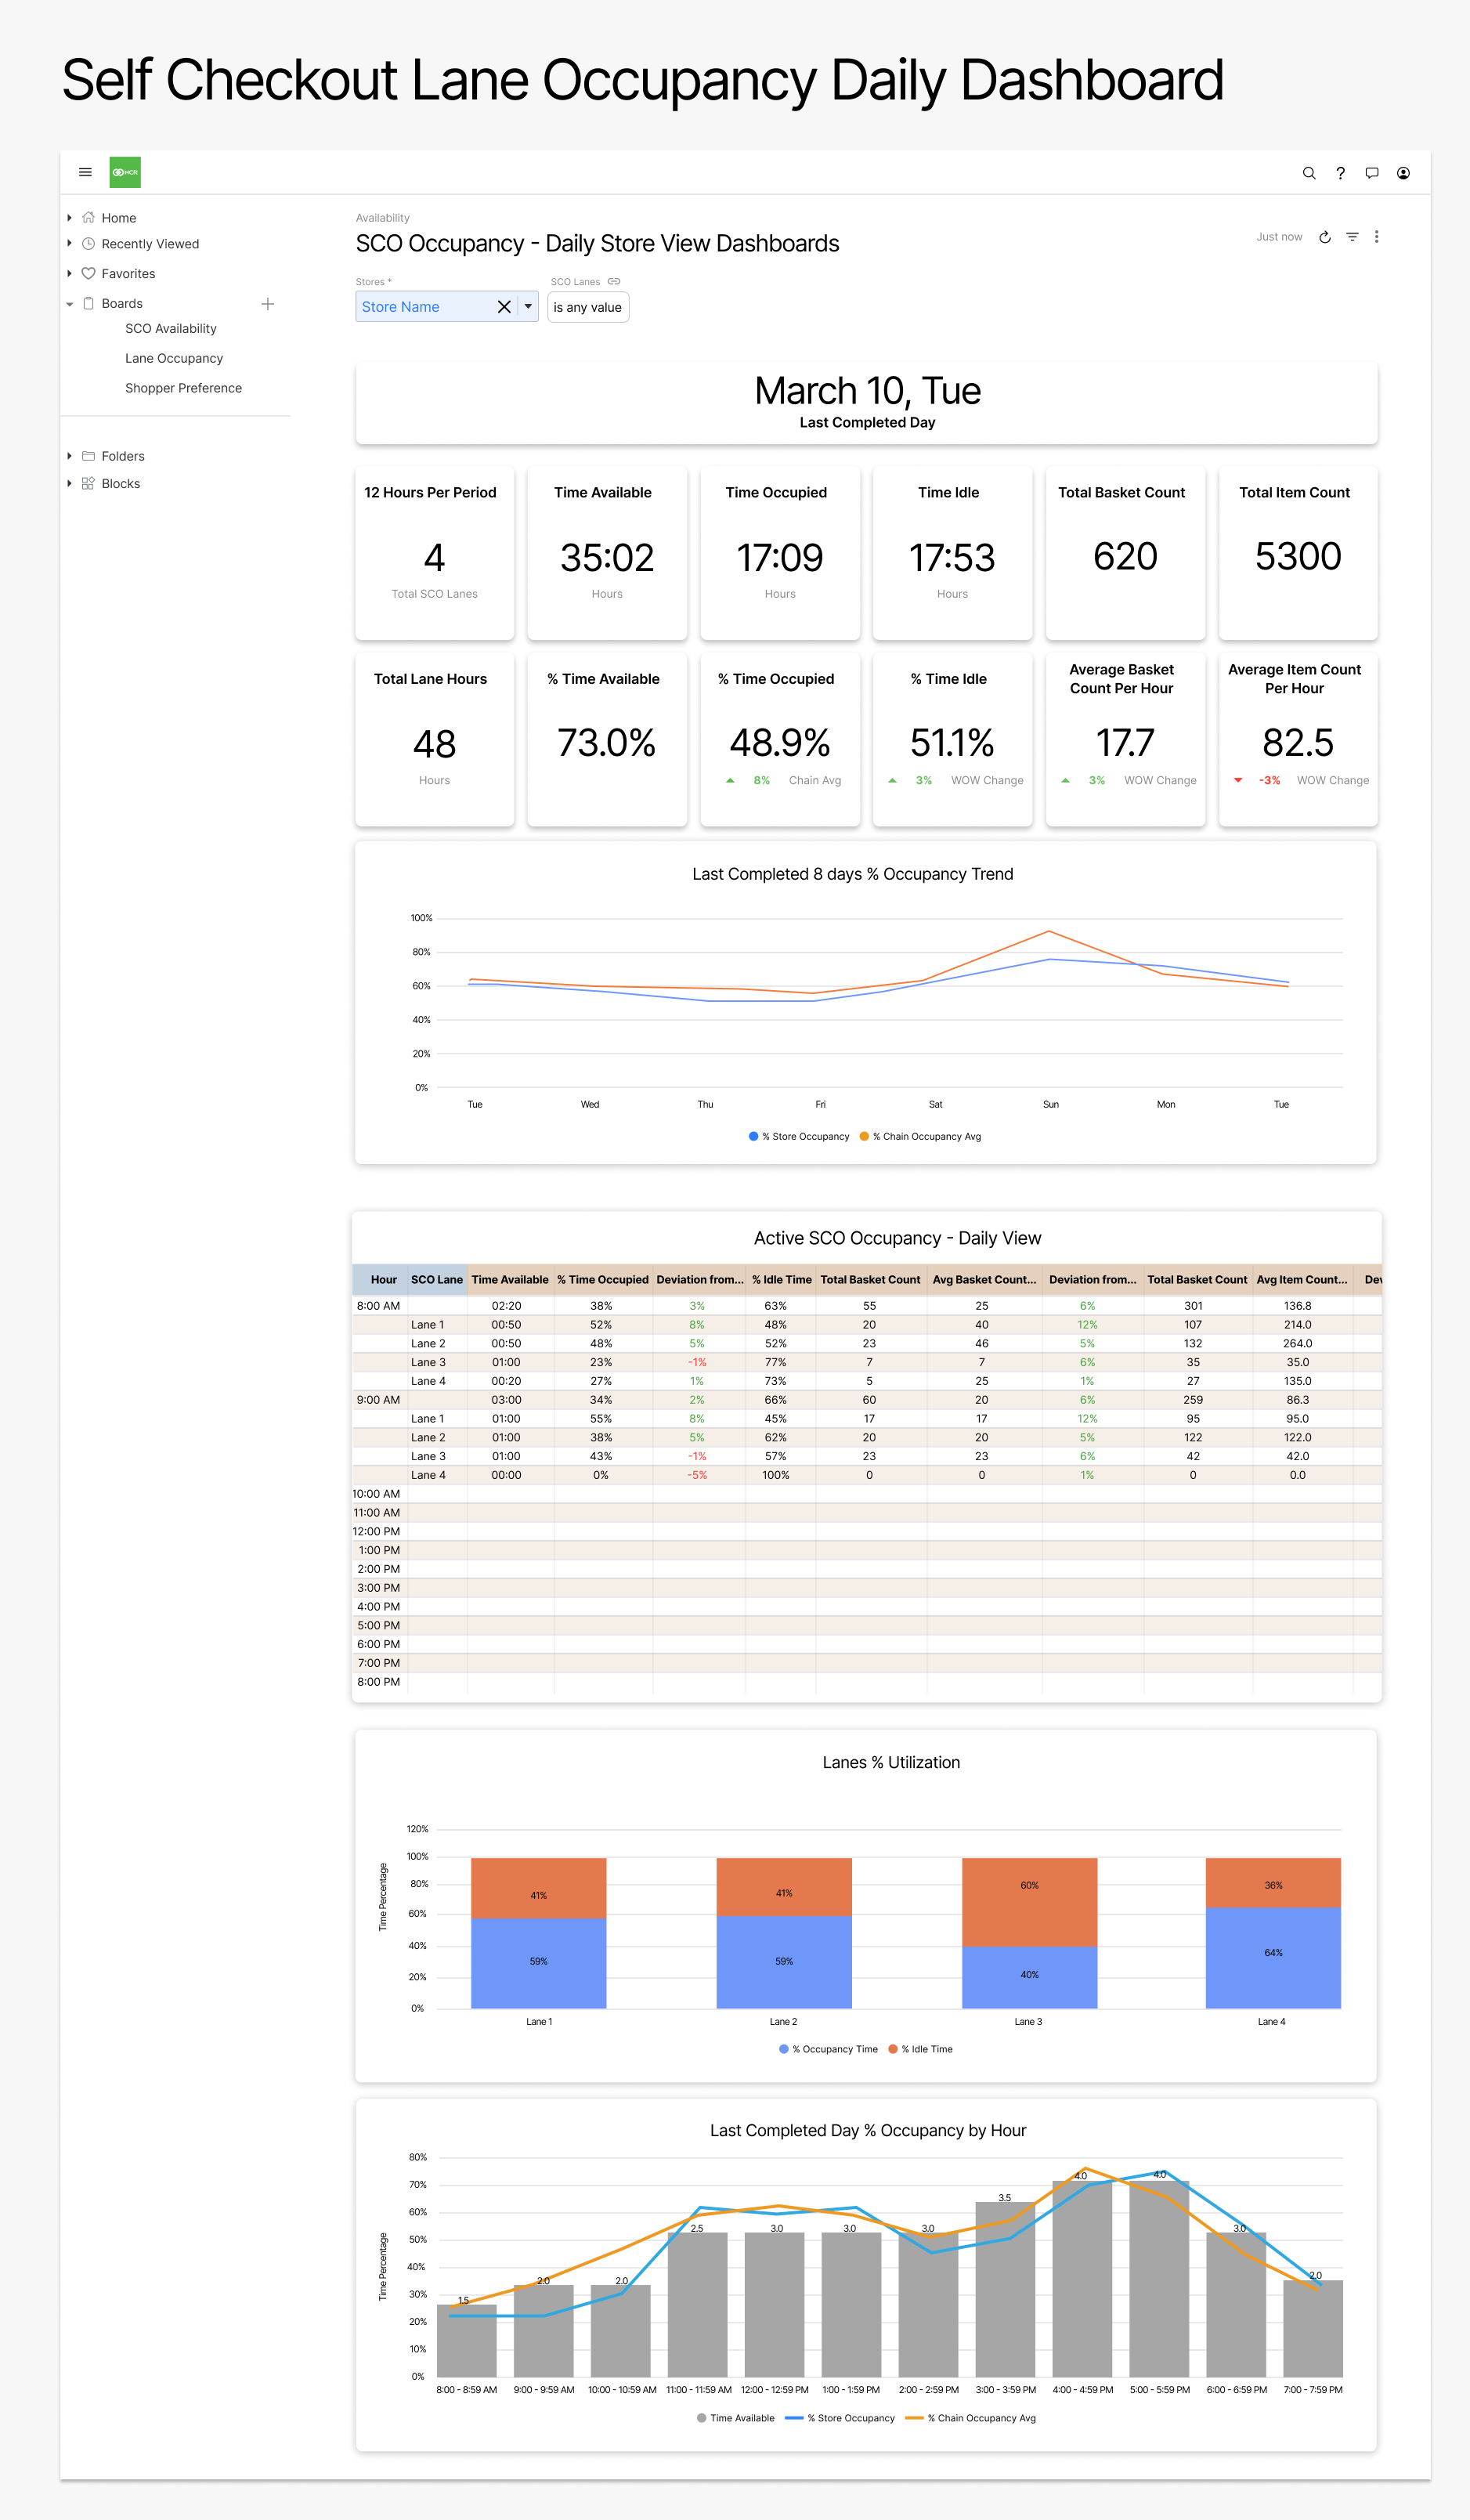Click the 'Just now' refresh timestamp

tap(1279, 237)
